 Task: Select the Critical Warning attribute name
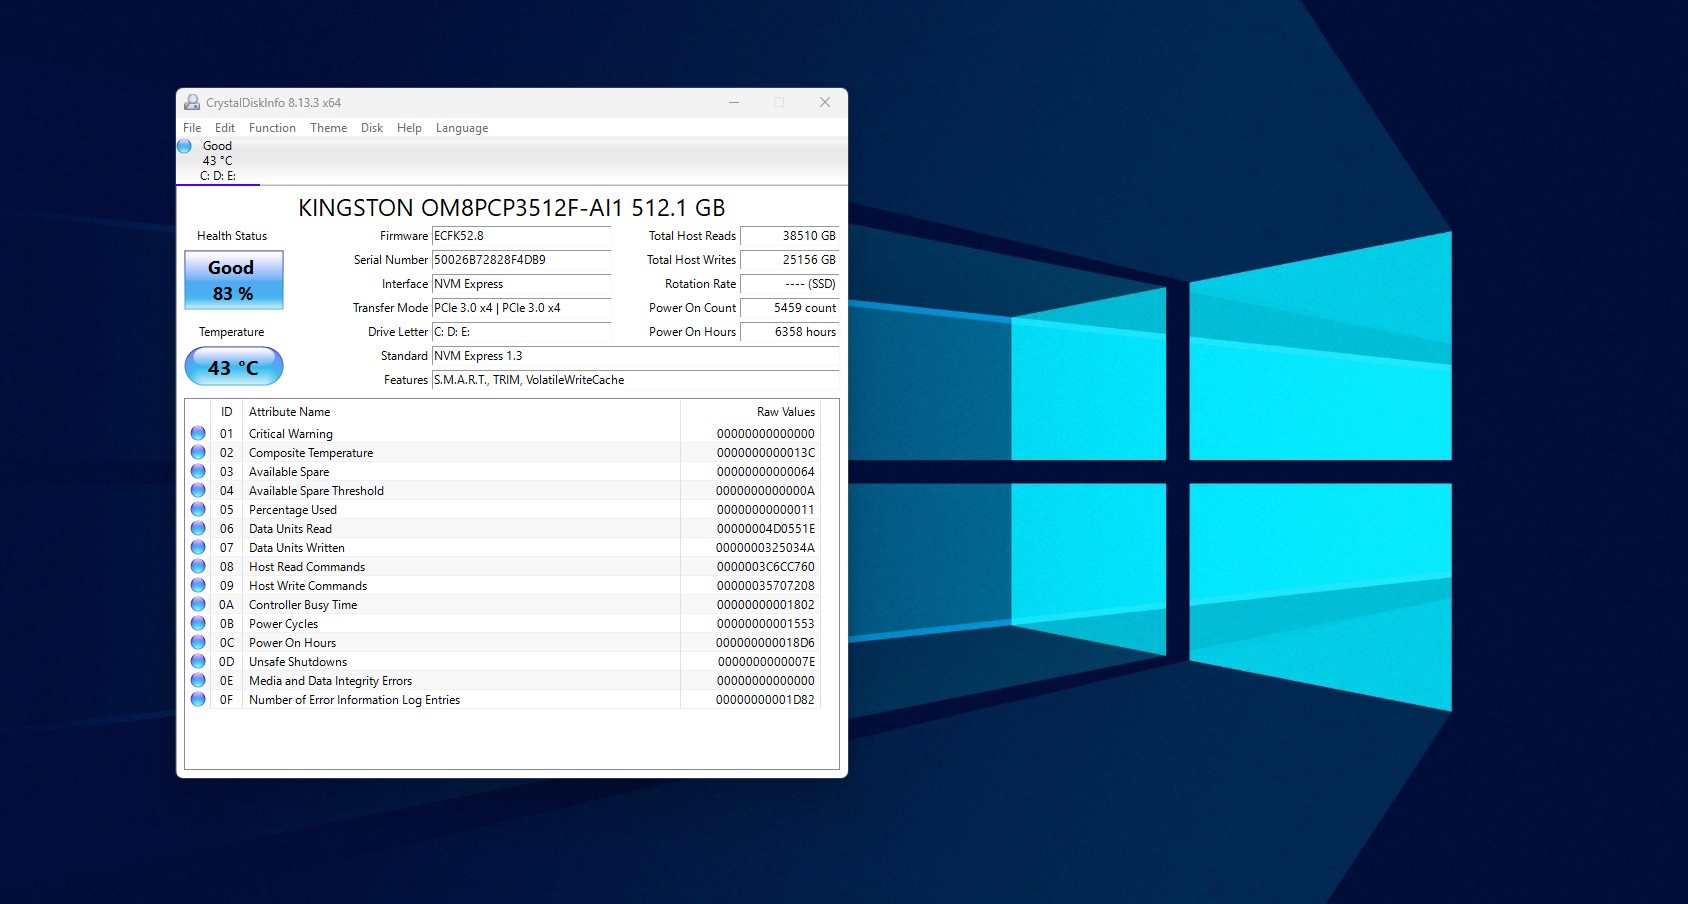(291, 434)
